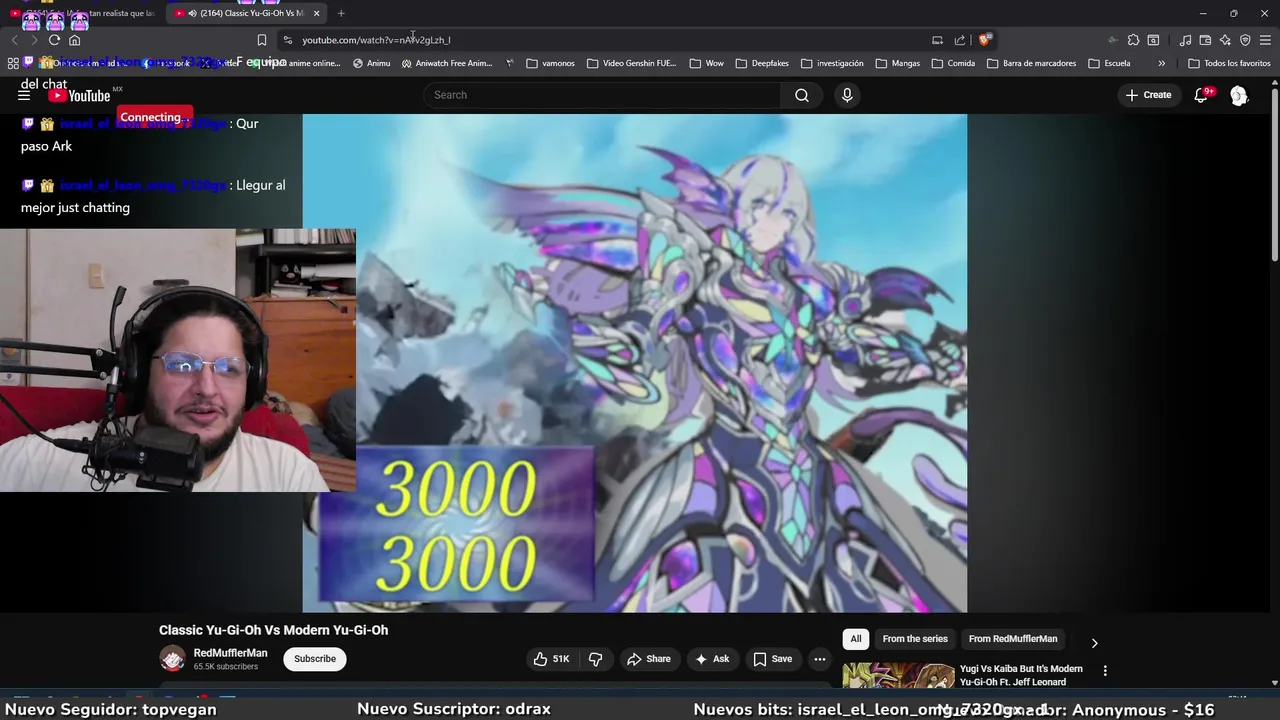Open Deepfakes bookmarks folder

[761, 63]
